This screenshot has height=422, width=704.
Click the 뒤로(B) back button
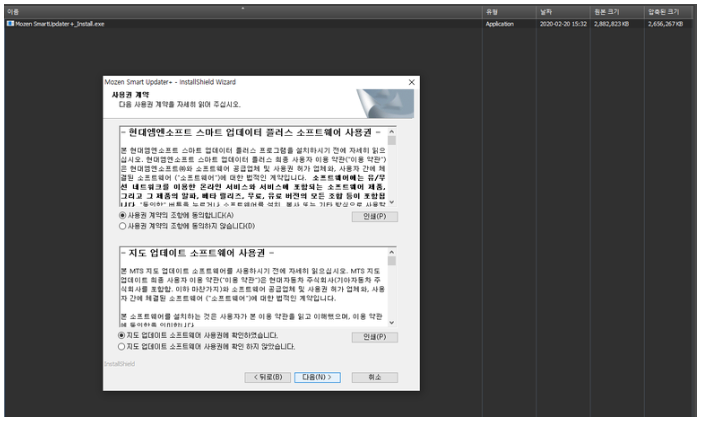268,378
